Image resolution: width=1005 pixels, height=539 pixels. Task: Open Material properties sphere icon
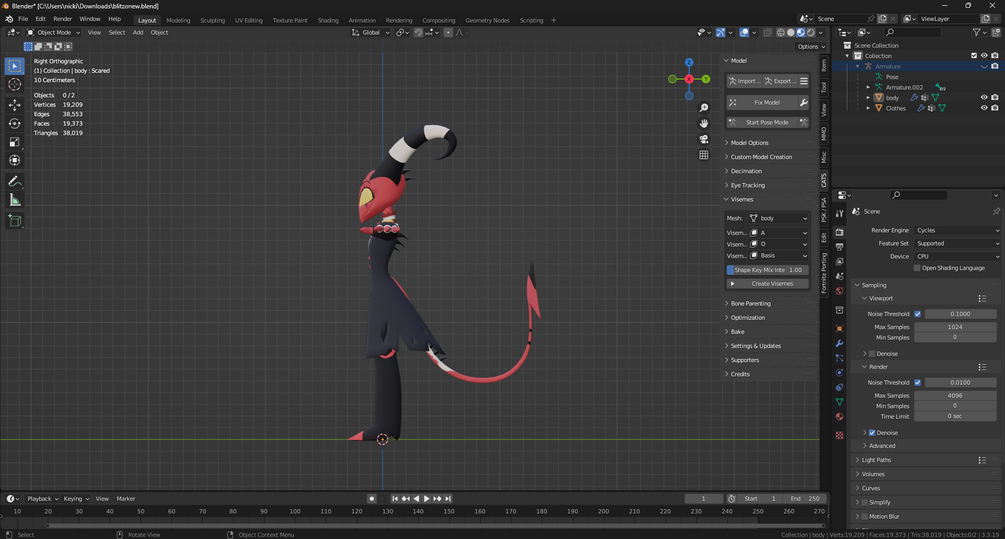pos(840,417)
